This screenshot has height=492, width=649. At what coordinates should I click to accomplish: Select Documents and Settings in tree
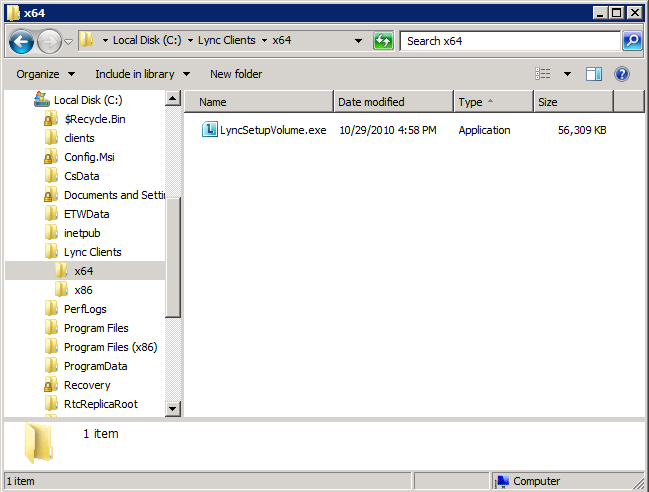point(115,195)
